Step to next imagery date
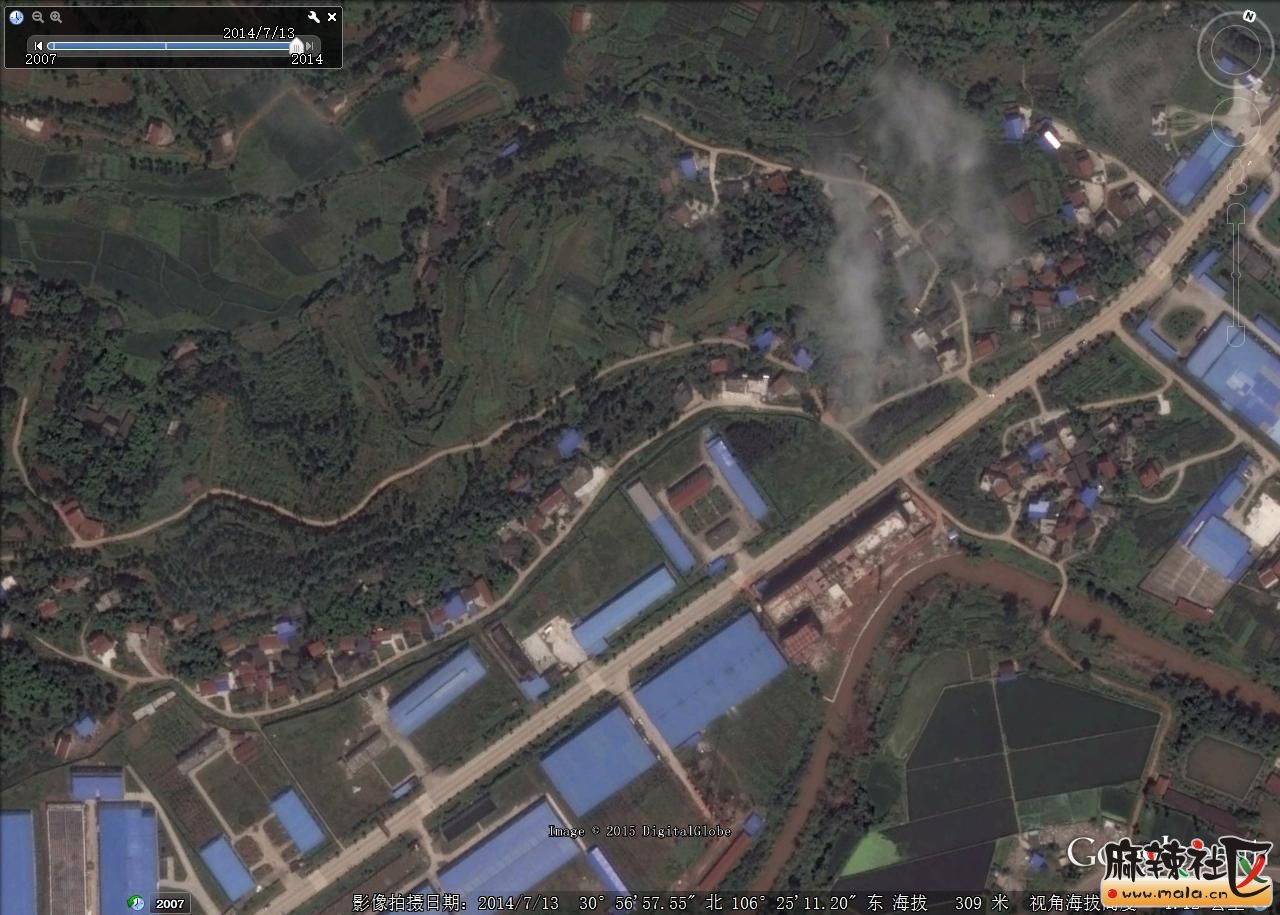Screen dimensions: 1280x915 [x=309, y=46]
